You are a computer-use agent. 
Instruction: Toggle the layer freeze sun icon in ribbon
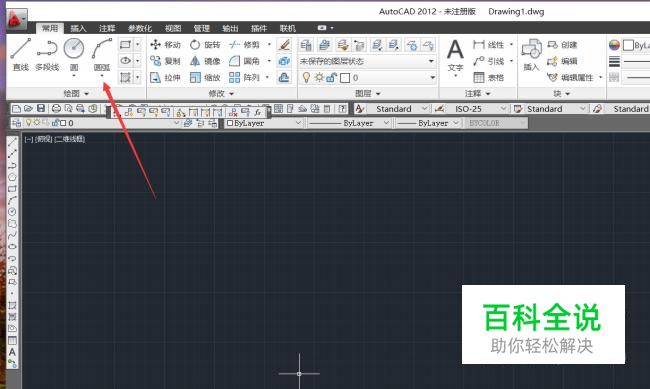tap(319, 78)
